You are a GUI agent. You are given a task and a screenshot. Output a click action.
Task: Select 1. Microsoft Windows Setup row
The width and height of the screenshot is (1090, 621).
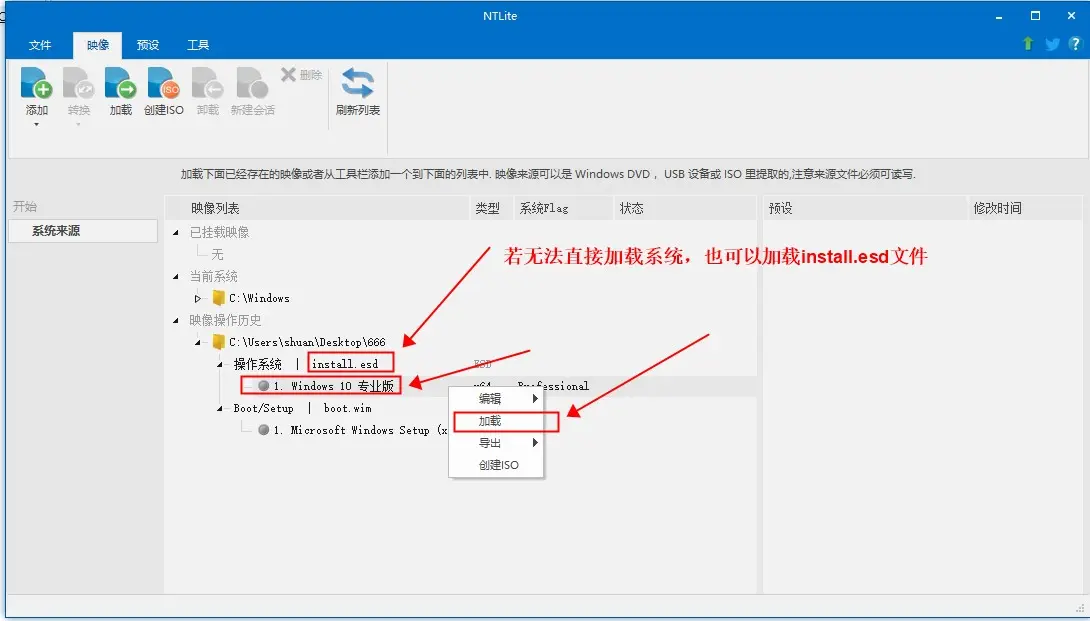coord(359,430)
